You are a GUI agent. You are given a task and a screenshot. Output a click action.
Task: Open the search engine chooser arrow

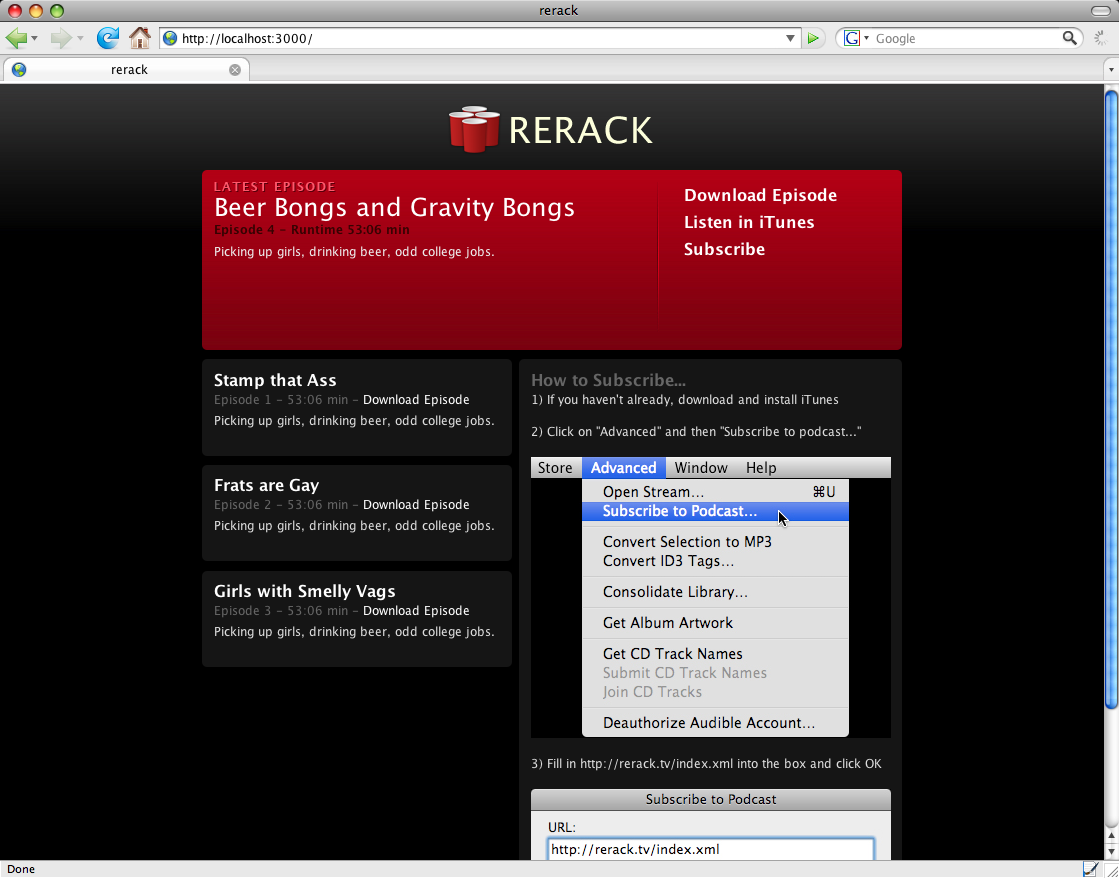coord(866,39)
